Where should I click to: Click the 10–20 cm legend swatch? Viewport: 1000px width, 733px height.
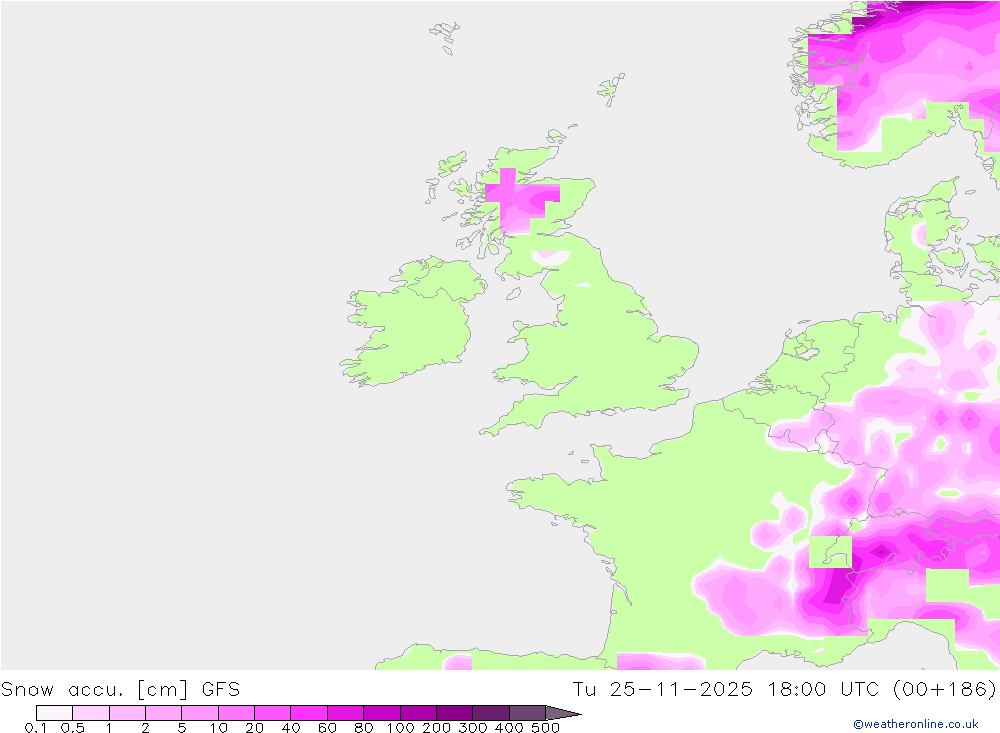pos(237,713)
